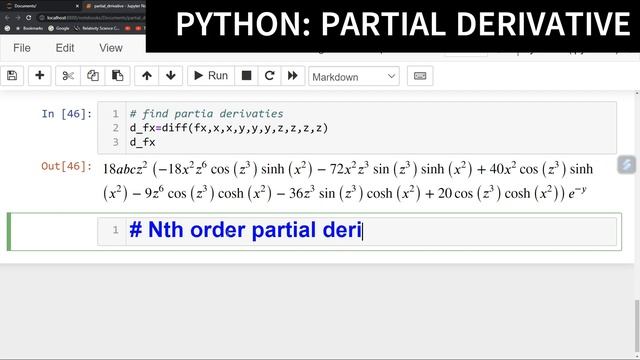Open the Markdown cell type dropdown

(354, 76)
